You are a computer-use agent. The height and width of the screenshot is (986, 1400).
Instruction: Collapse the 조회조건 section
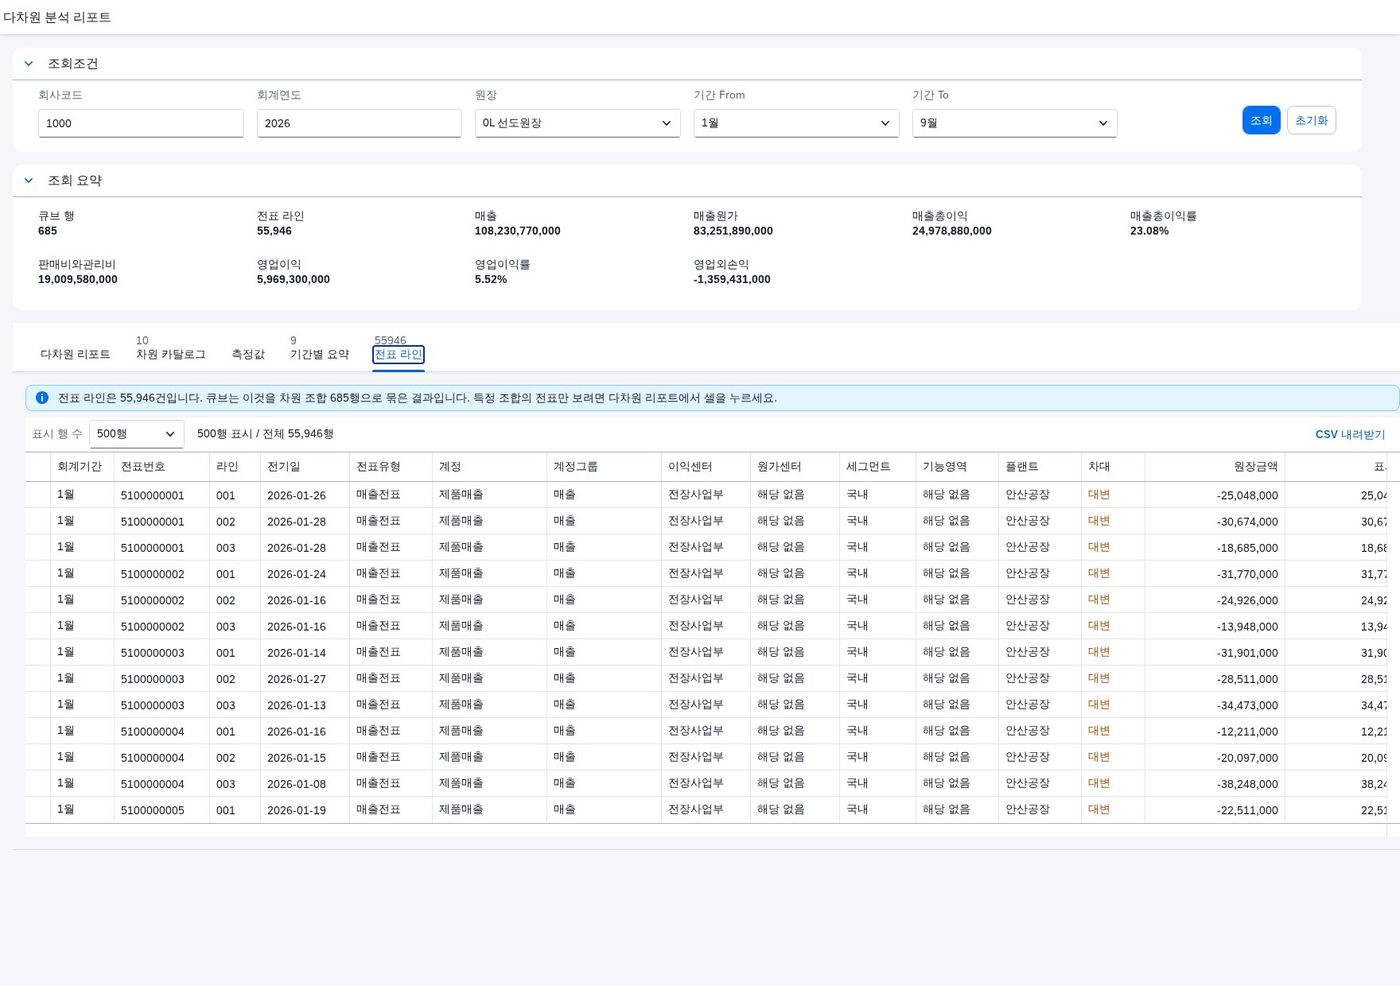click(x=29, y=64)
